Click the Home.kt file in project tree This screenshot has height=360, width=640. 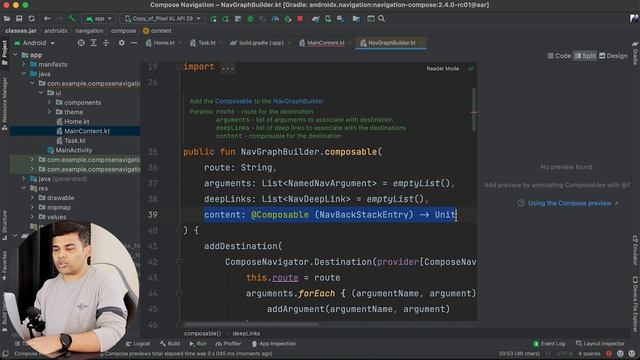pyautogui.click(x=76, y=122)
